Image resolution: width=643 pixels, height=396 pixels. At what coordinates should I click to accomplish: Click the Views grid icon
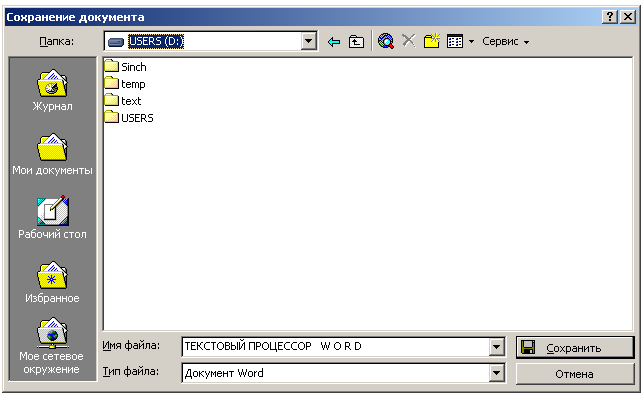pyautogui.click(x=455, y=41)
